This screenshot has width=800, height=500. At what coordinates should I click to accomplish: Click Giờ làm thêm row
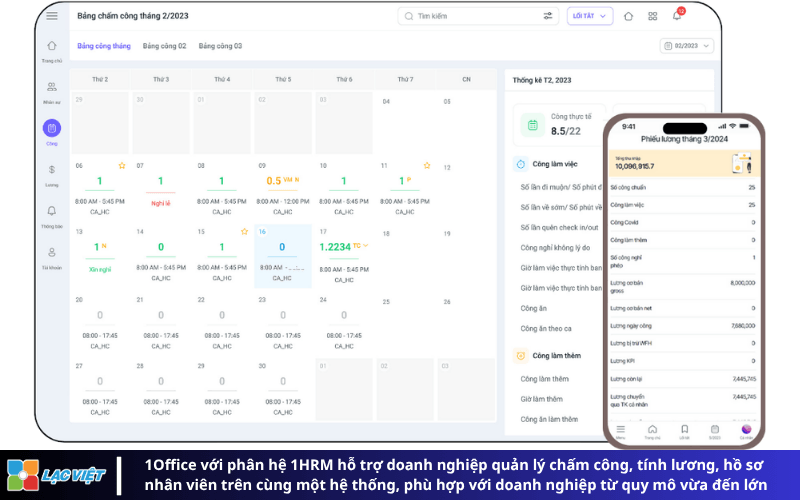541,399
